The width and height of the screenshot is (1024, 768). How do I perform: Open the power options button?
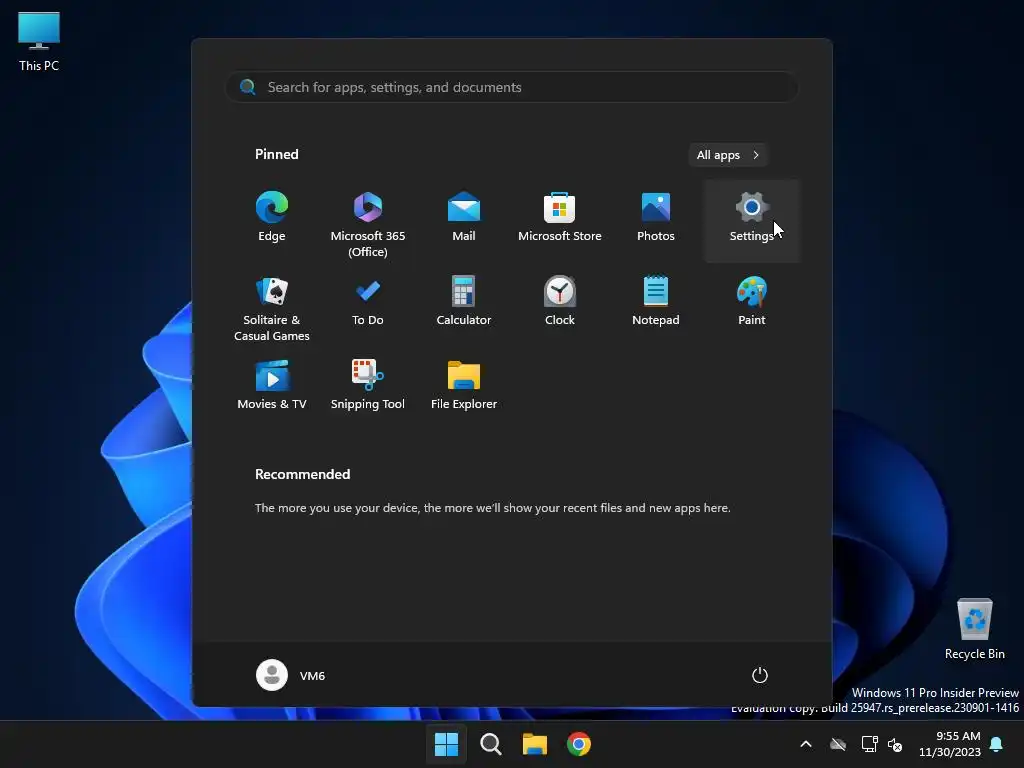(760, 675)
